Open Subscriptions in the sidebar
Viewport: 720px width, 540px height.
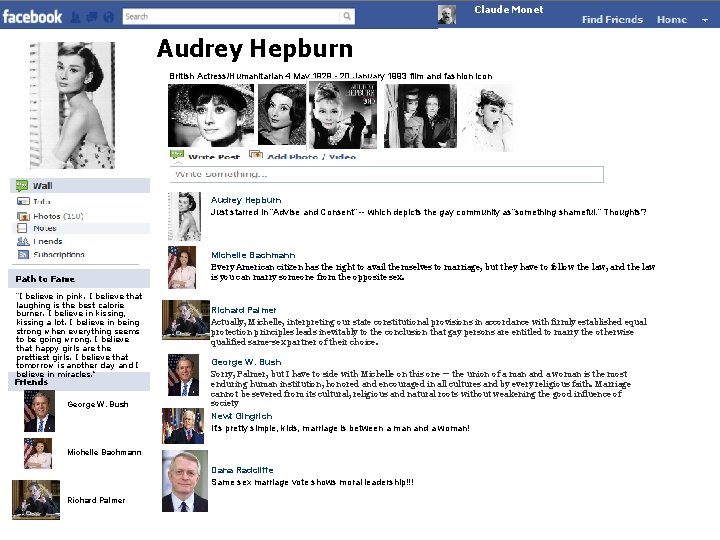[x=59, y=254]
